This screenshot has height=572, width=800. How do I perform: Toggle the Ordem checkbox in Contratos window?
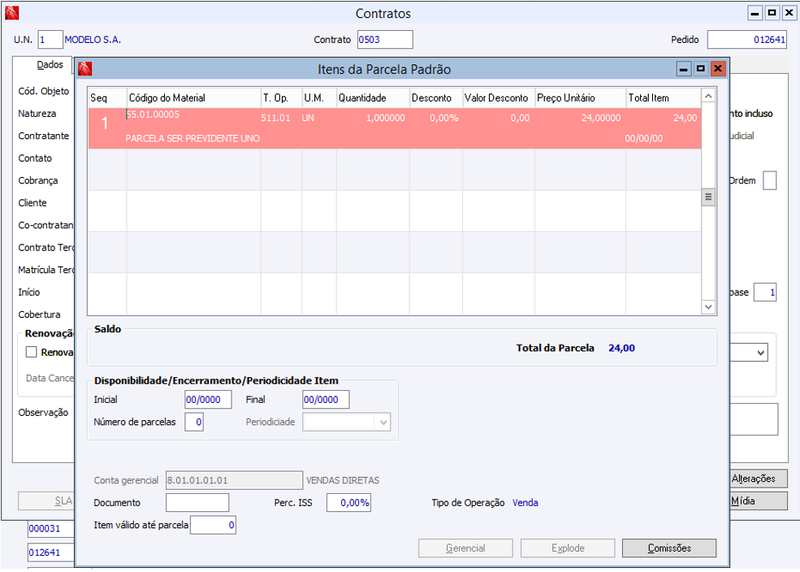tap(770, 181)
